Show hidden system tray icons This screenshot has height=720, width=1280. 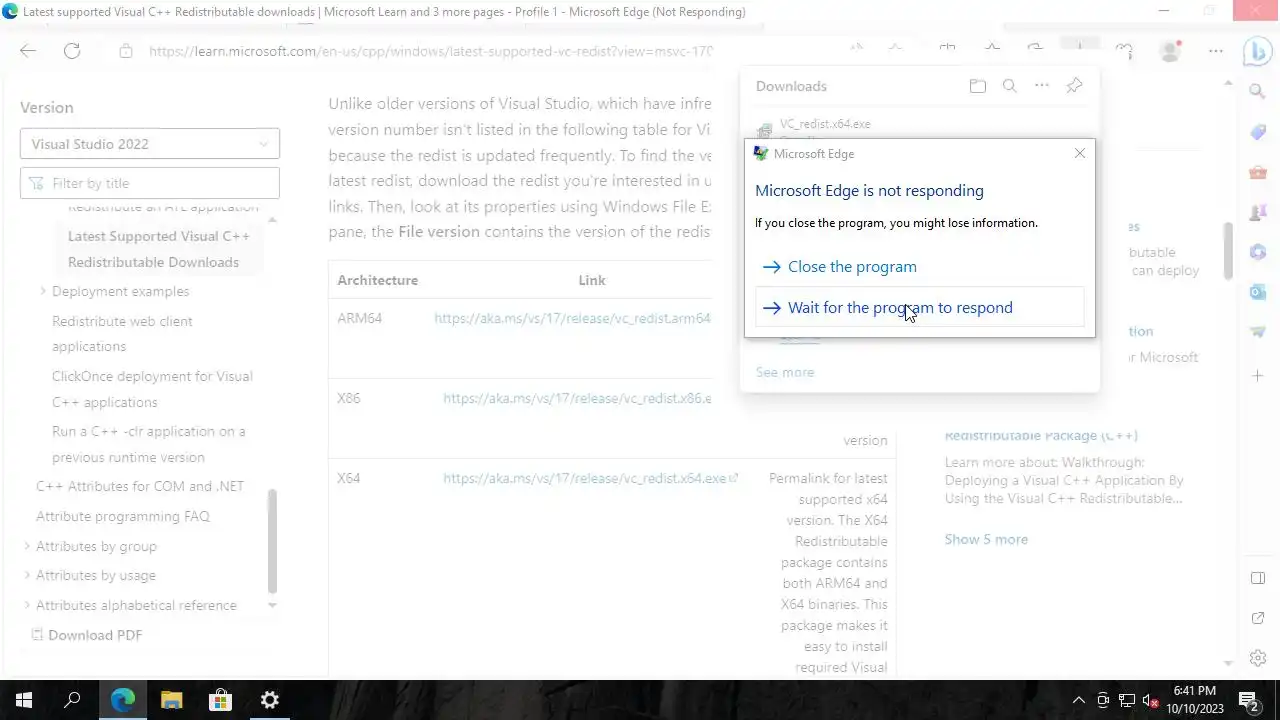1079,700
